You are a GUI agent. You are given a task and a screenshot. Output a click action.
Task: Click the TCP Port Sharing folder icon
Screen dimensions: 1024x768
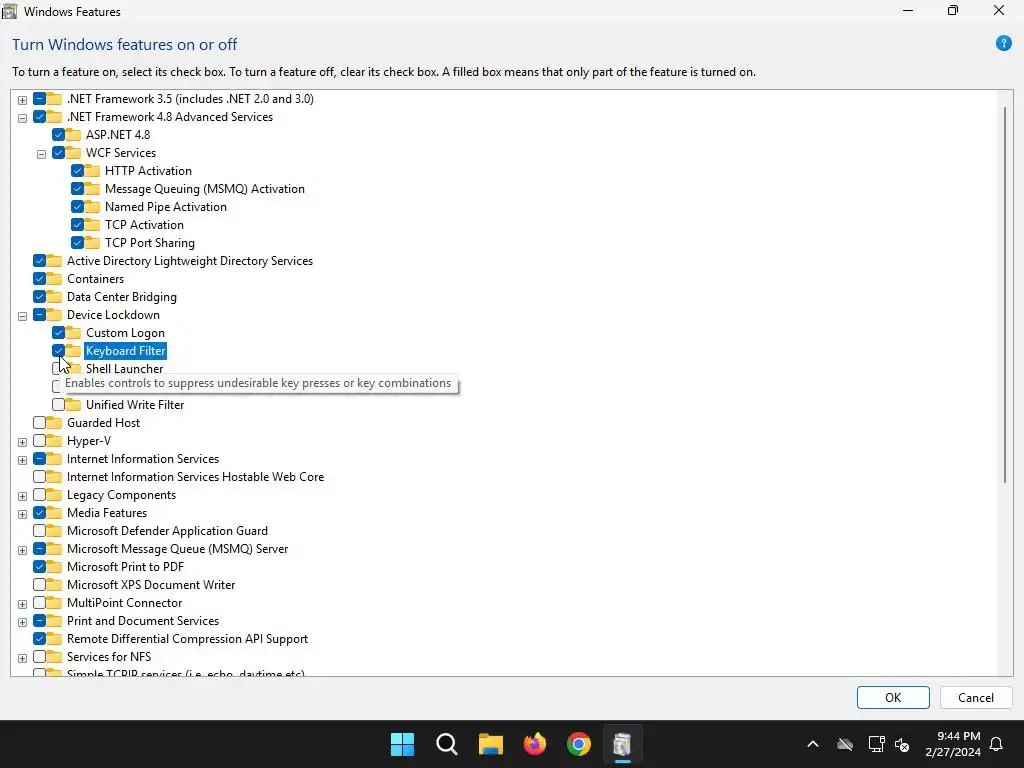tap(93, 243)
